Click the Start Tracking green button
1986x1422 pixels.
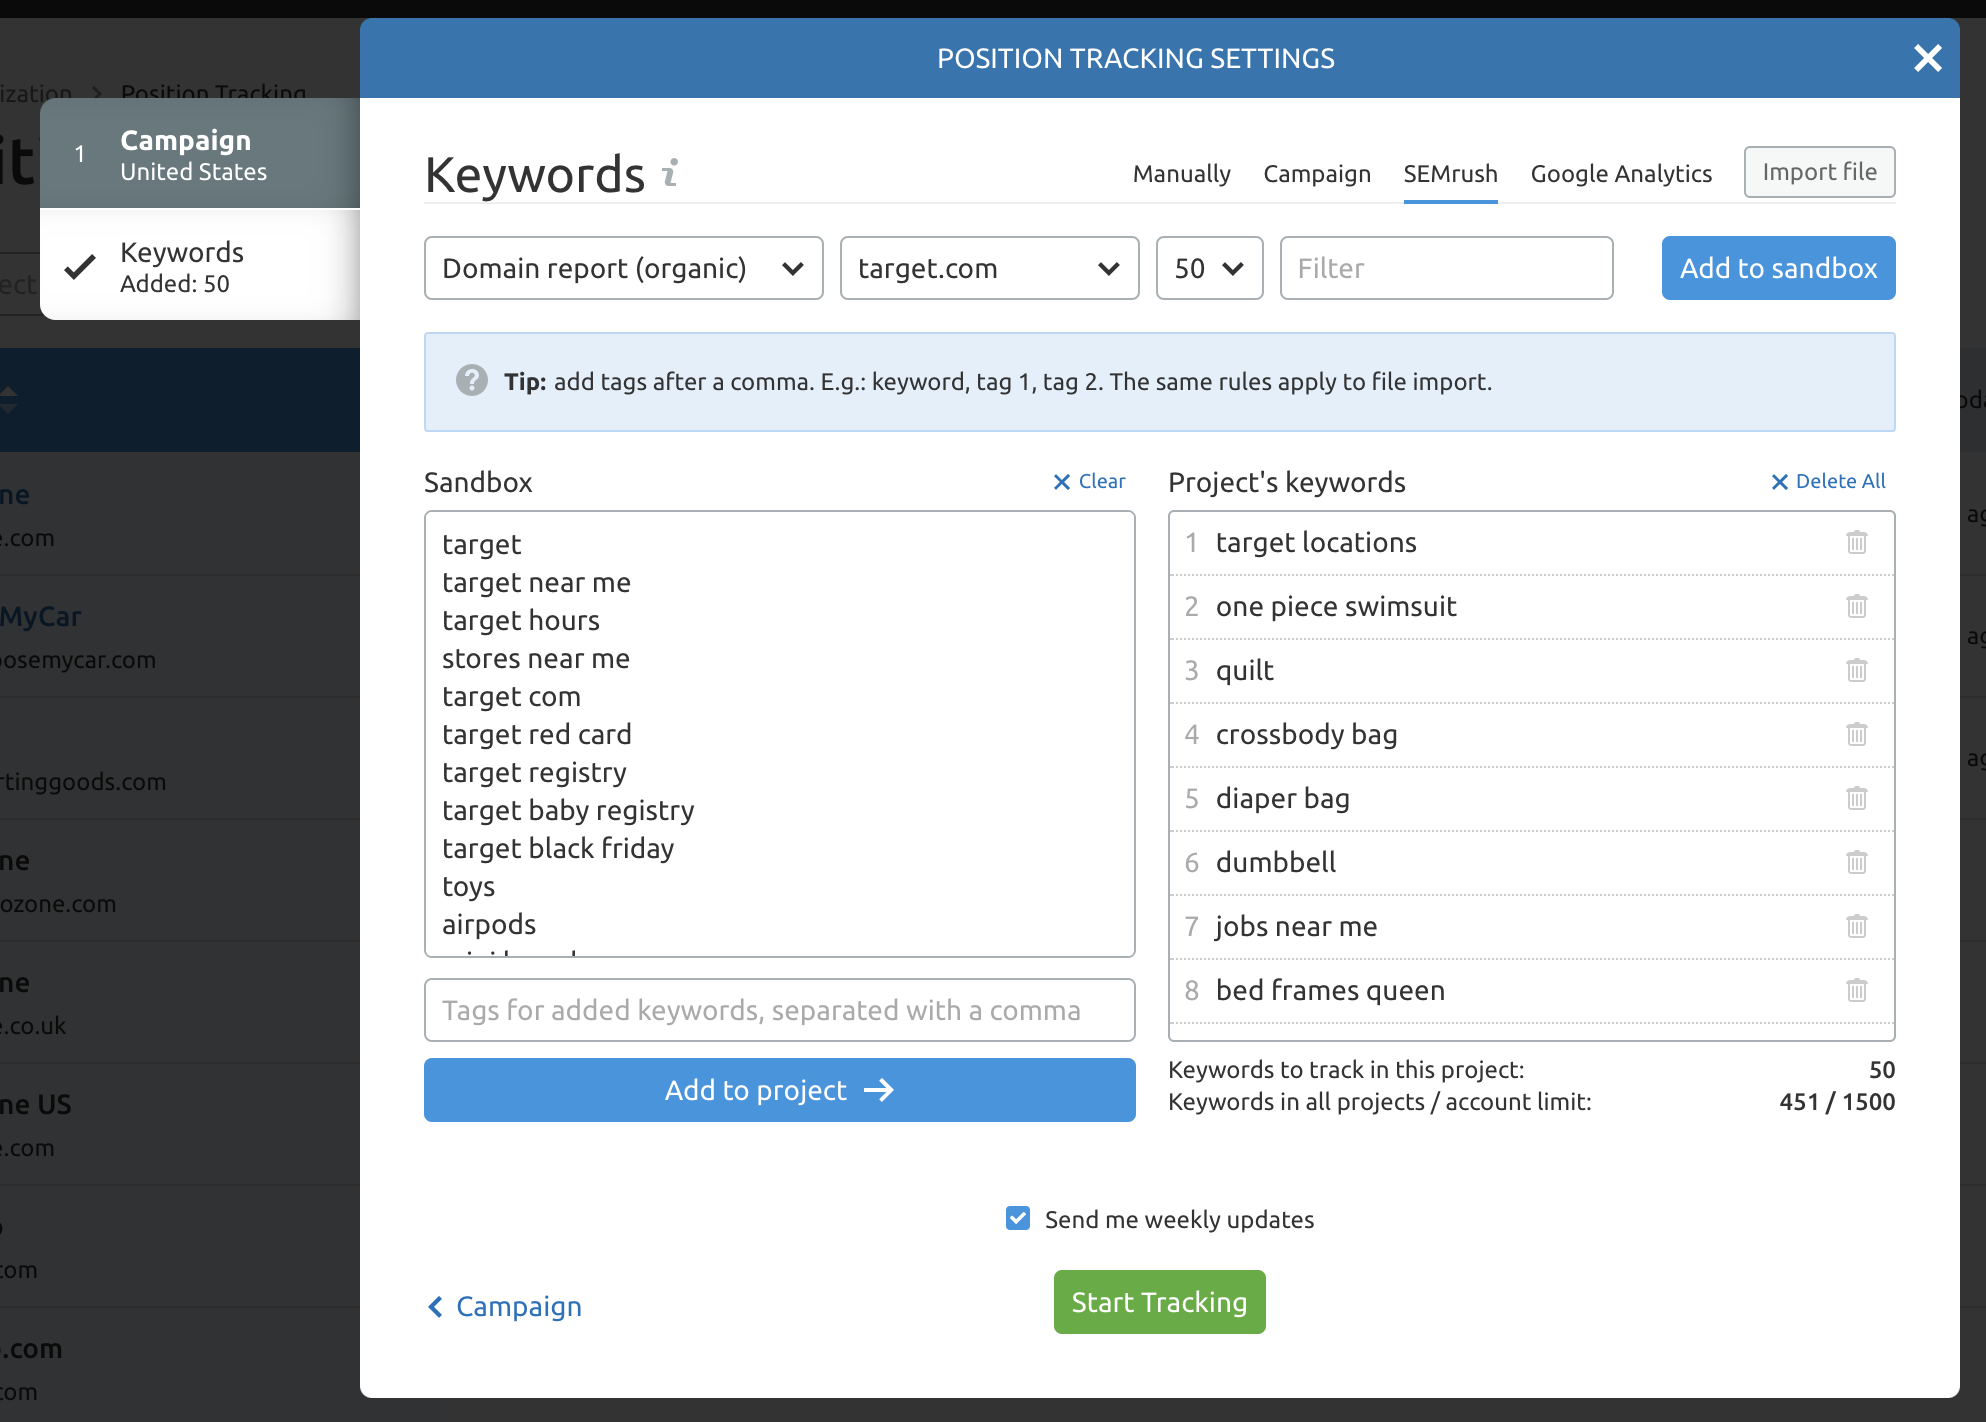(1160, 1302)
